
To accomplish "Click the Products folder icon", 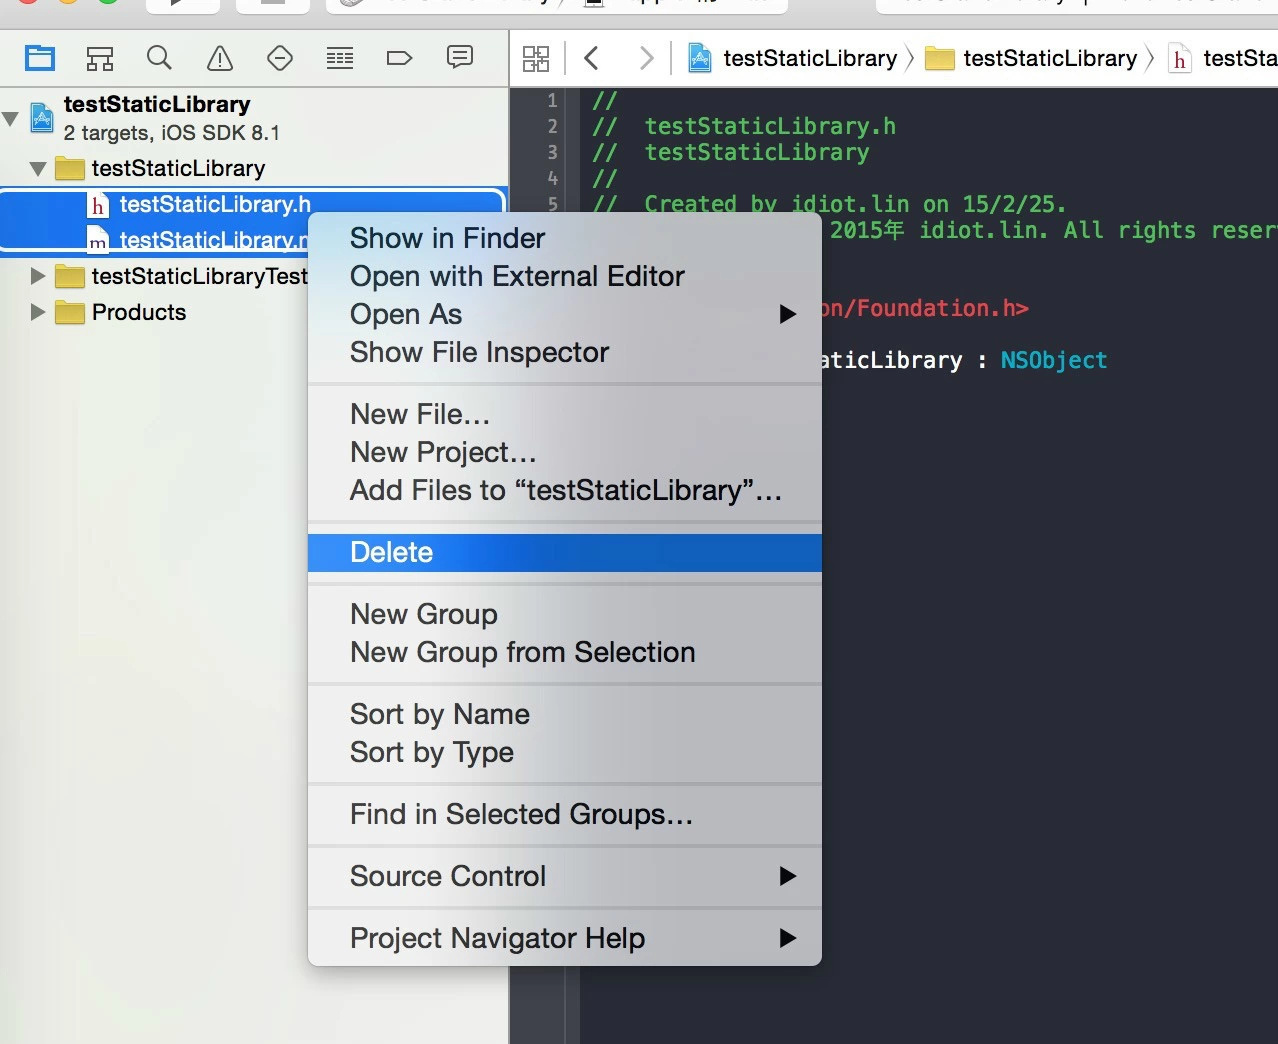I will (x=69, y=312).
